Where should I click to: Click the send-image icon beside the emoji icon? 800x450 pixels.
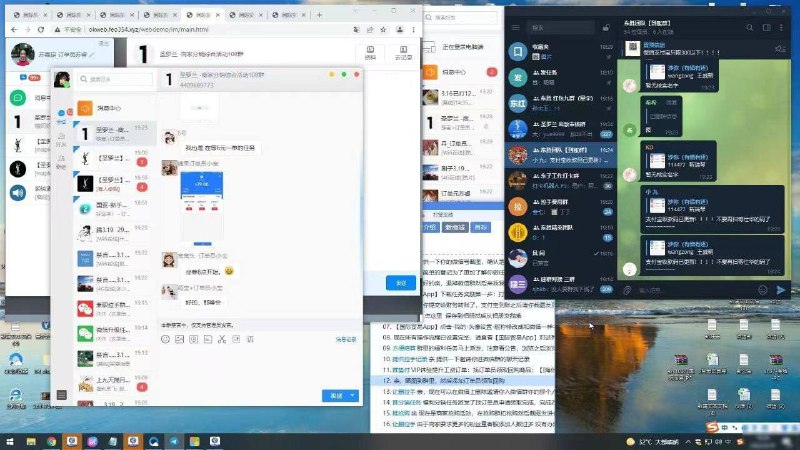point(180,339)
